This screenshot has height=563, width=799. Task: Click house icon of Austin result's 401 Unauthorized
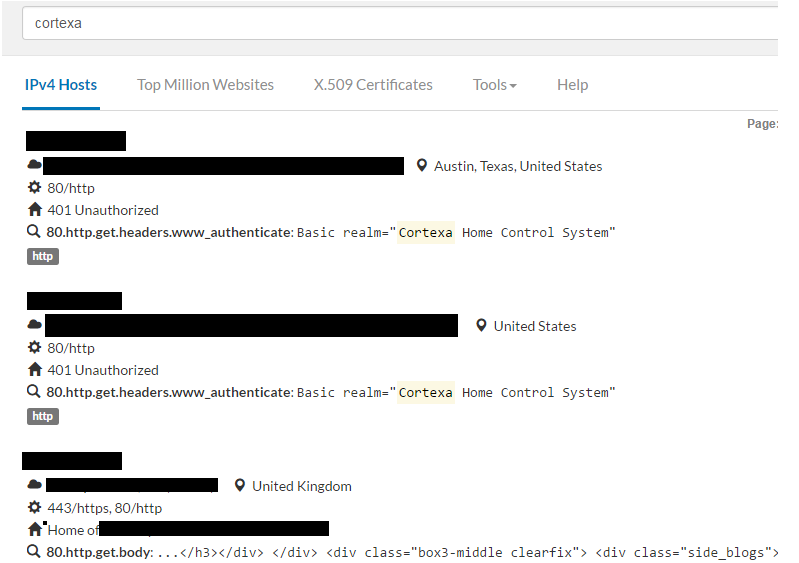coord(35,209)
